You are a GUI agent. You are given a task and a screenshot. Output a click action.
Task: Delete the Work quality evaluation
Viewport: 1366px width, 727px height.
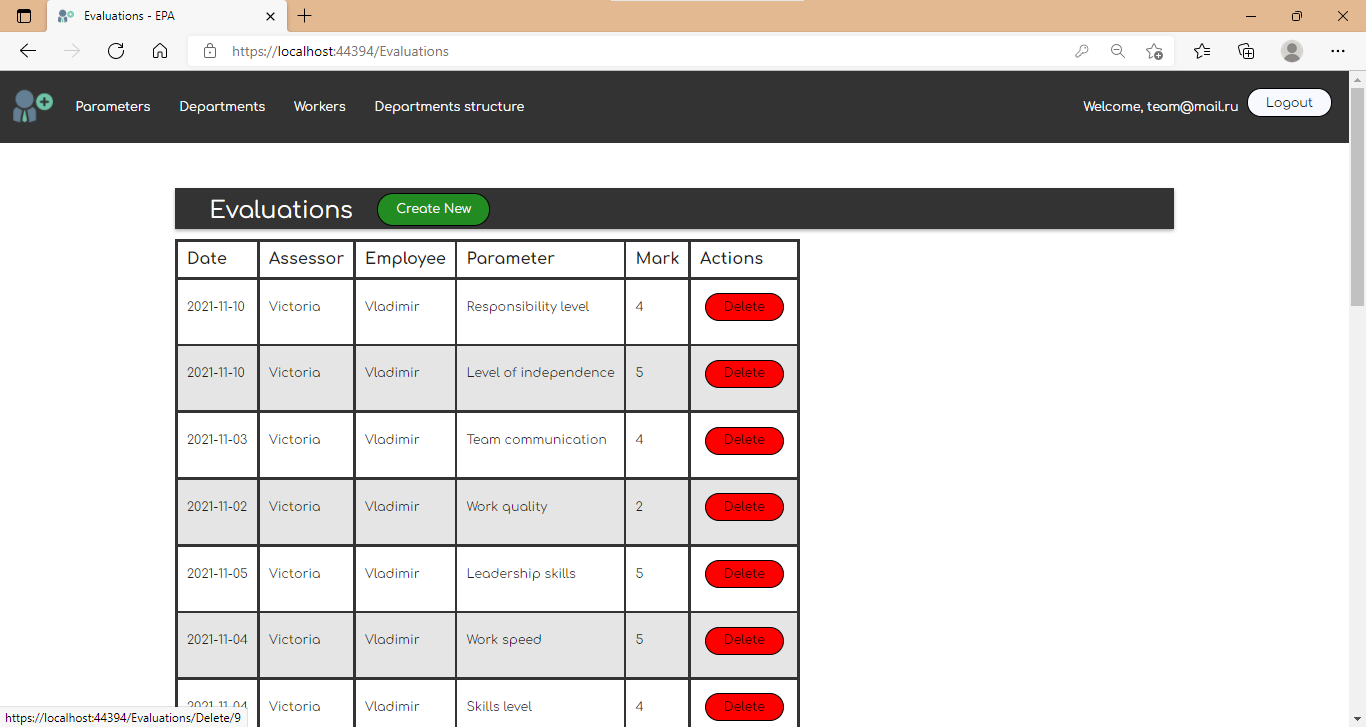point(744,507)
